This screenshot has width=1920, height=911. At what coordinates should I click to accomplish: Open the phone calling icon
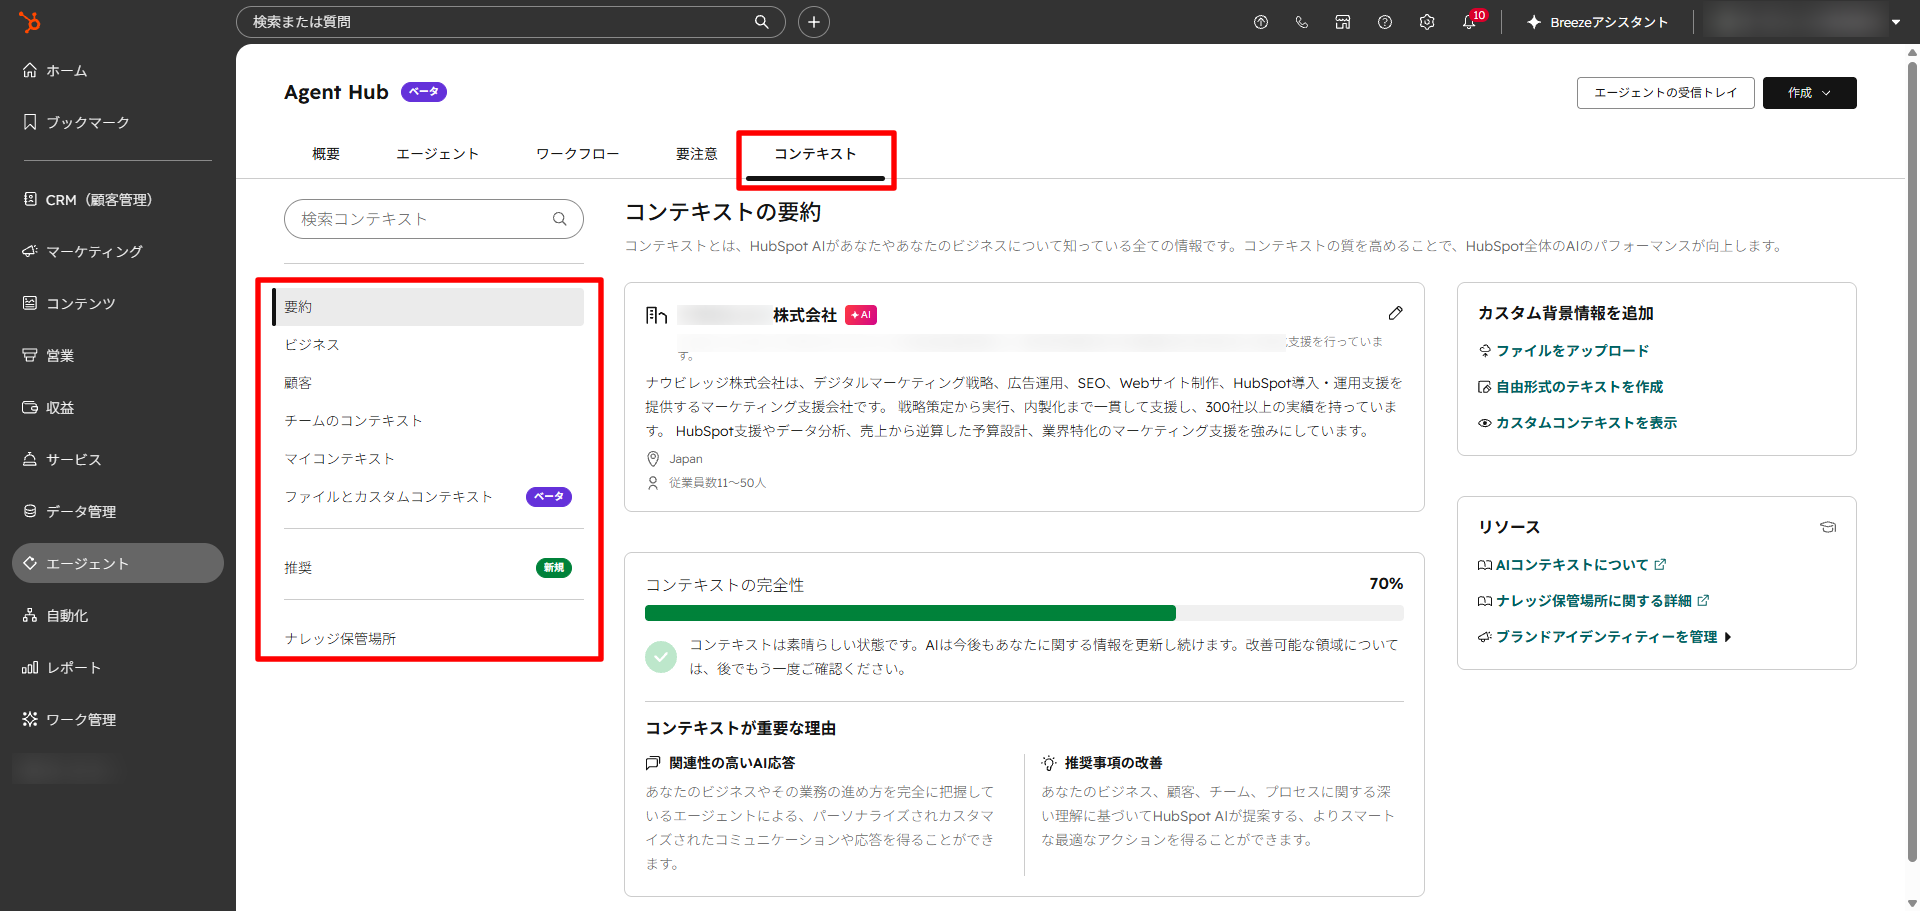1302,22
